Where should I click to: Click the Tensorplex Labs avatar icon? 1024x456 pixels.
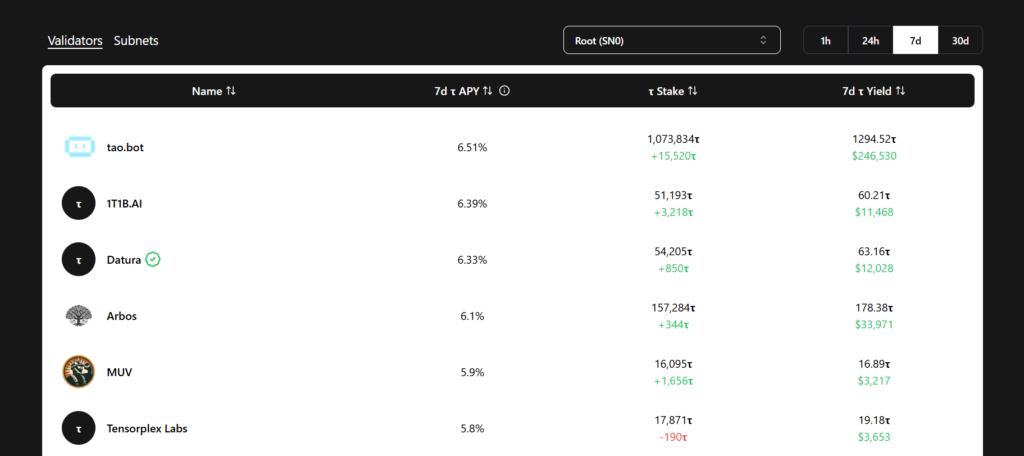click(79, 428)
